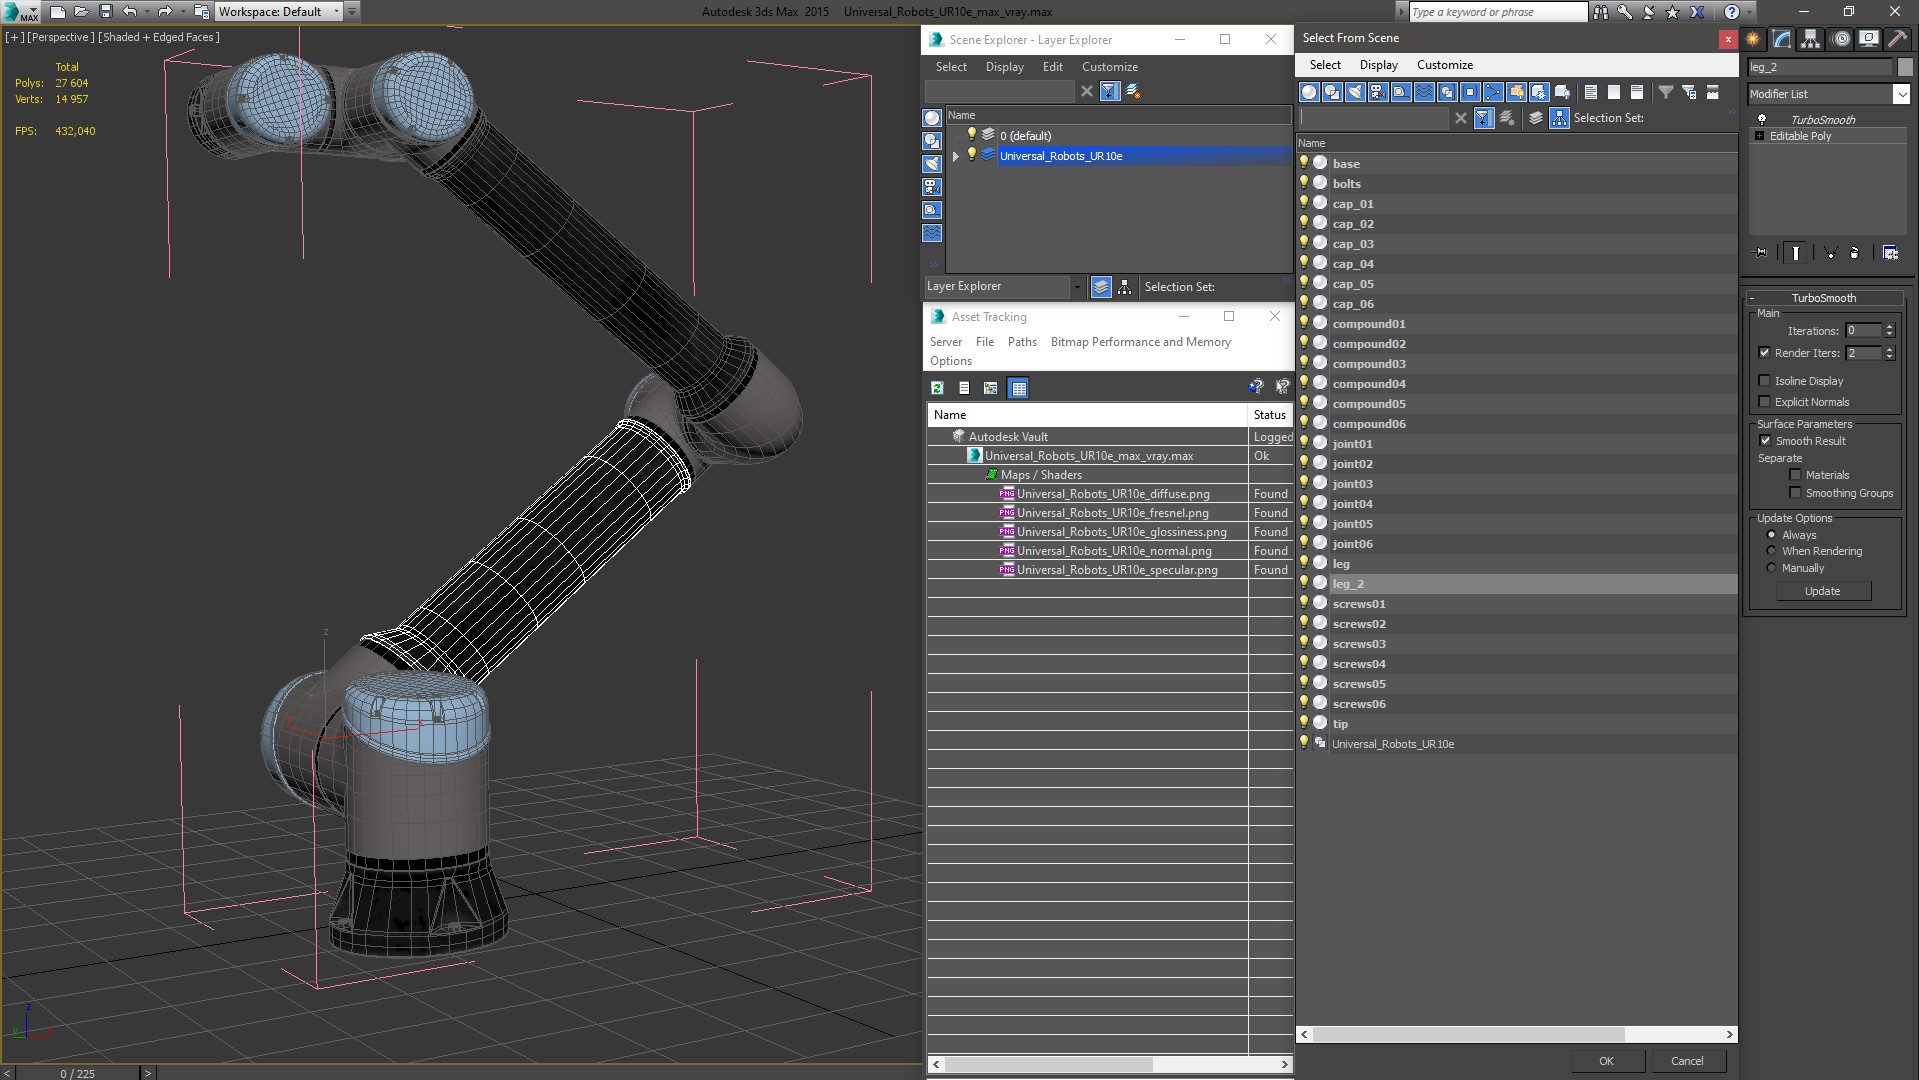Toggle Display Shapes filter in Select From Scene
Image resolution: width=1919 pixels, height=1080 pixels.
coord(1332,92)
